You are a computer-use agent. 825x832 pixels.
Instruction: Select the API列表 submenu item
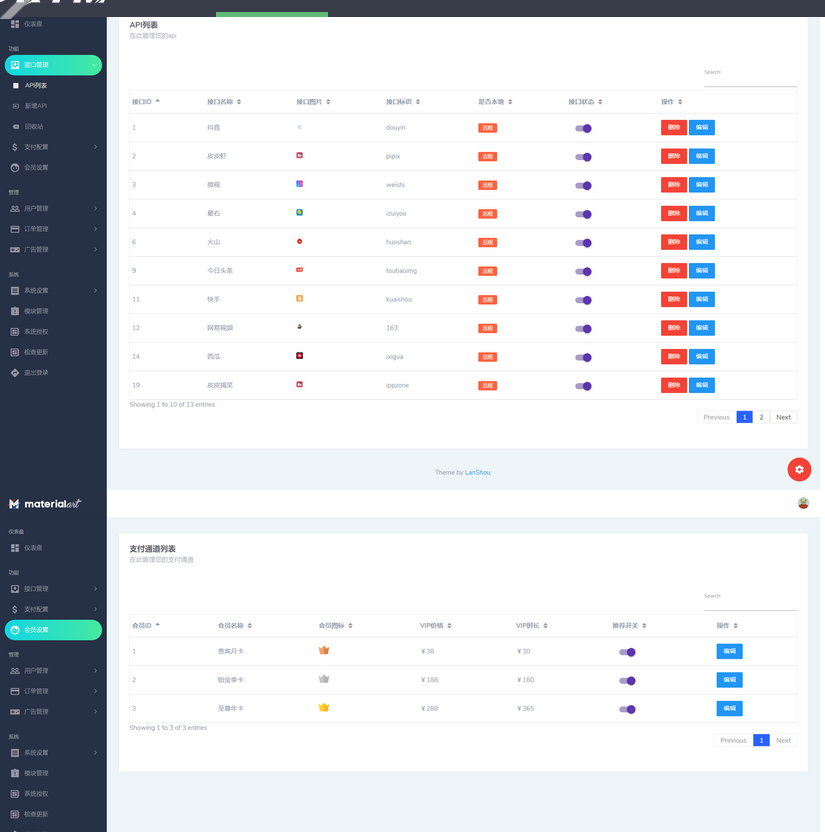[36, 86]
